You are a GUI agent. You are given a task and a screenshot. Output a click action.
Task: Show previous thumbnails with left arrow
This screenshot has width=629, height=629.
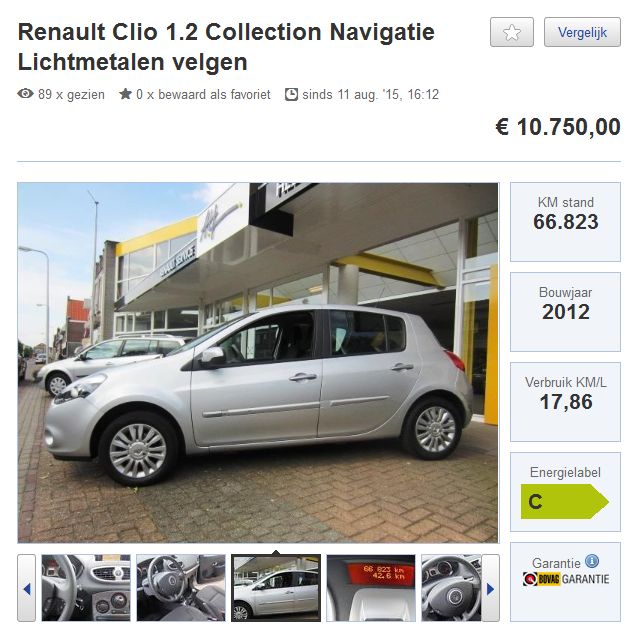point(26,588)
